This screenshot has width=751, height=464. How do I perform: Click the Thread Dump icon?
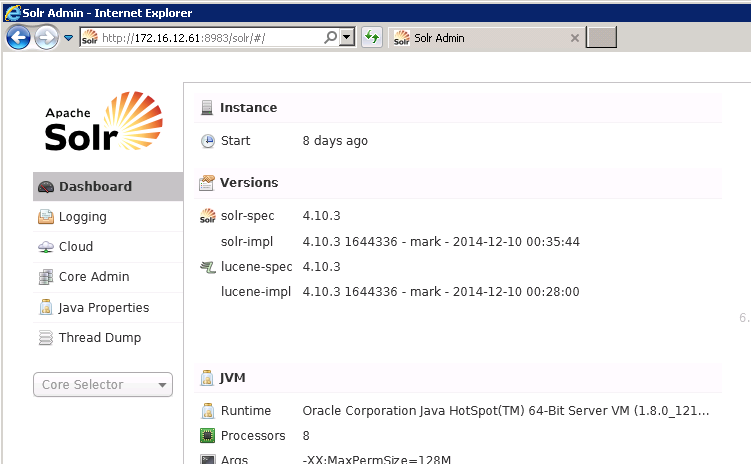coord(45,338)
